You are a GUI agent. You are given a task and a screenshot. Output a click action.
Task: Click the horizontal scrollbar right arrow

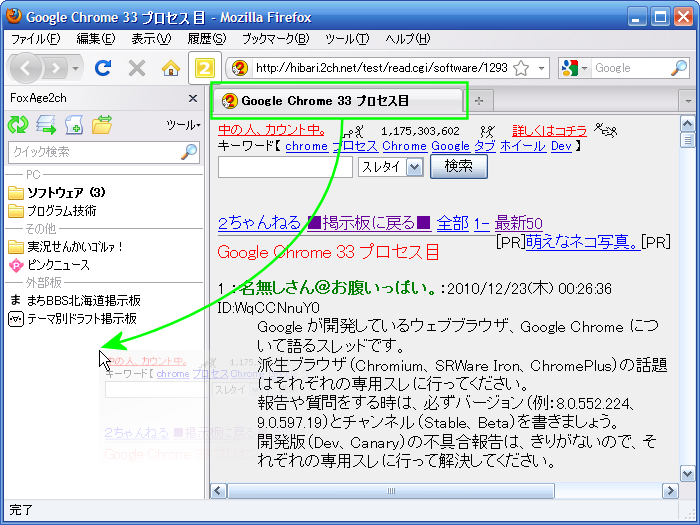[x=670, y=491]
